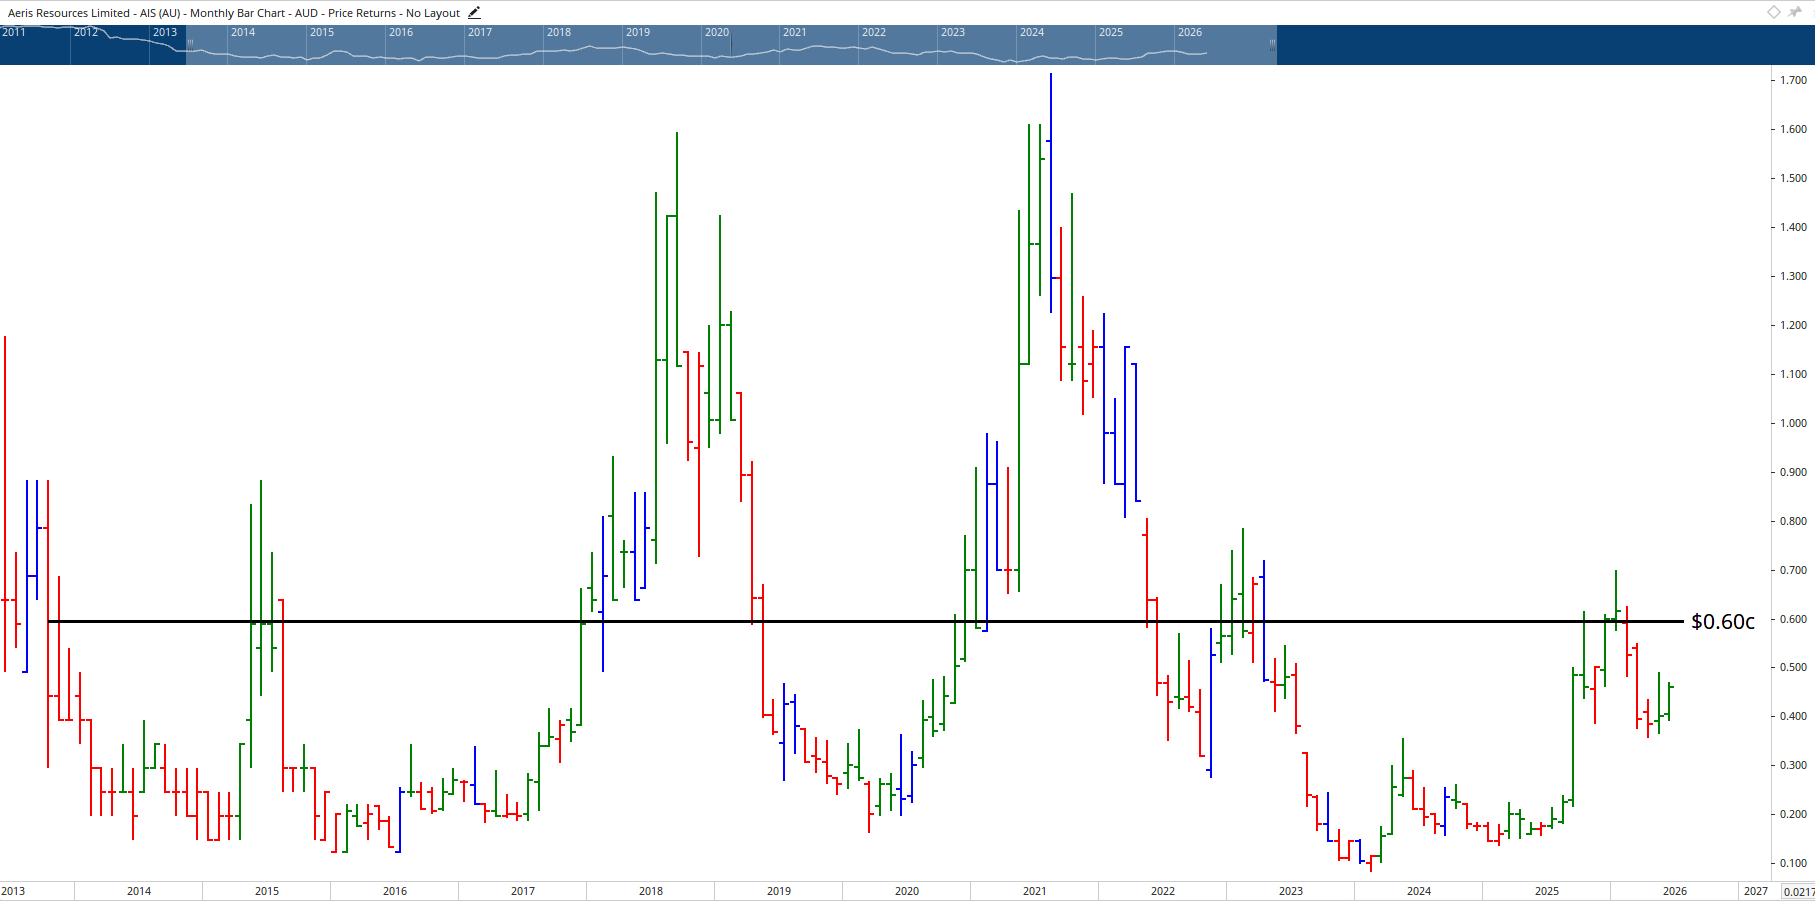Click the edit pencil icon beside the chart title
This screenshot has width=1815, height=903.
point(474,13)
